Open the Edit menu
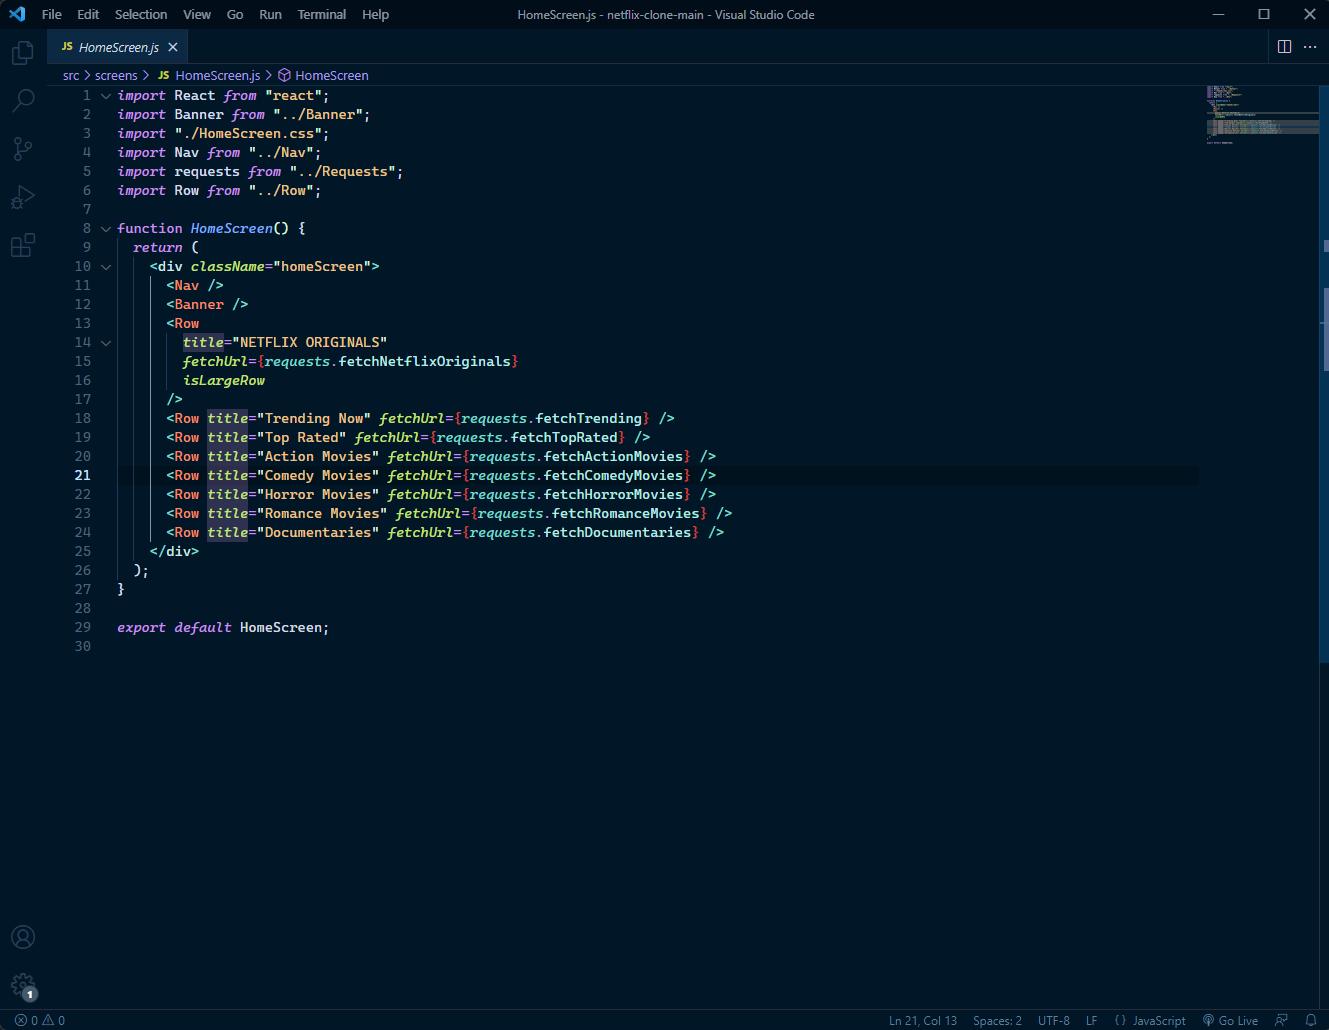 (88, 14)
